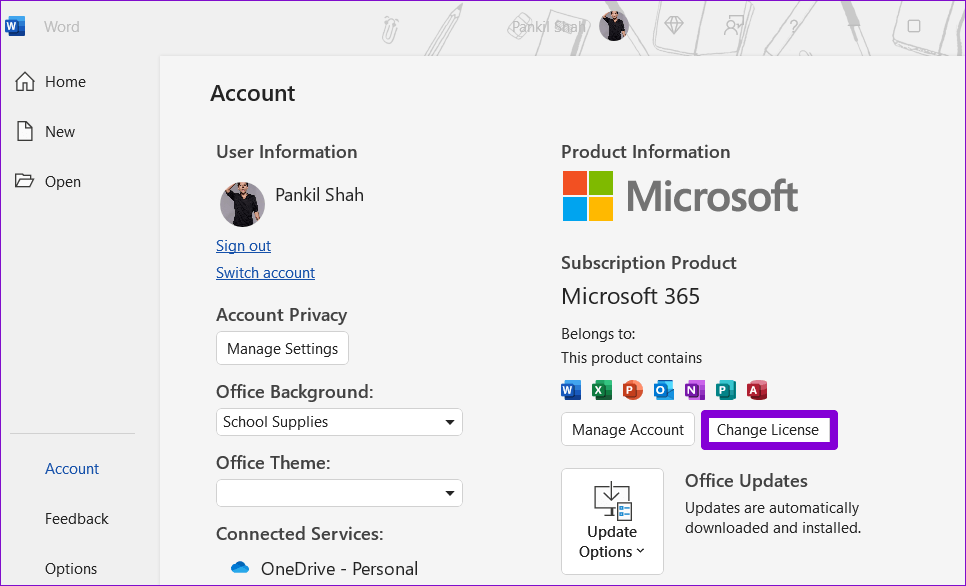Click the Excel icon in product contents
Screen dimensions: 966x586
[602, 390]
